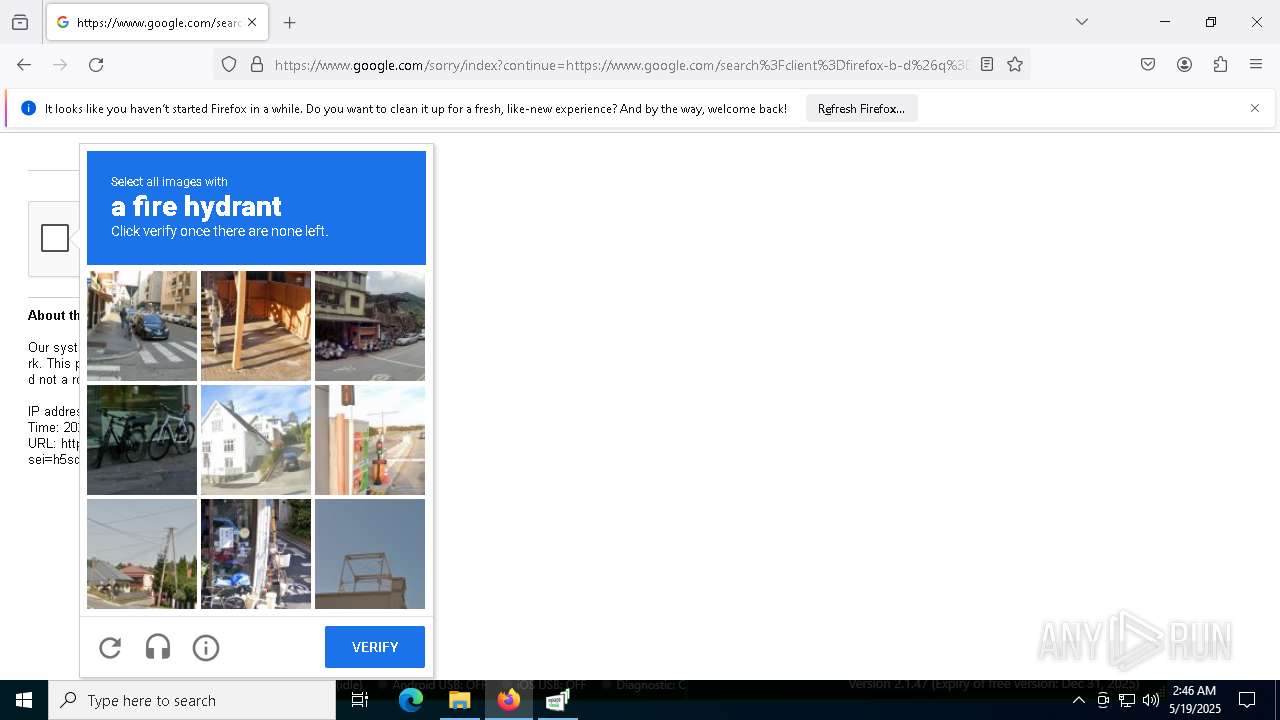
Task: Open the Firefox account icon
Action: tap(1184, 65)
